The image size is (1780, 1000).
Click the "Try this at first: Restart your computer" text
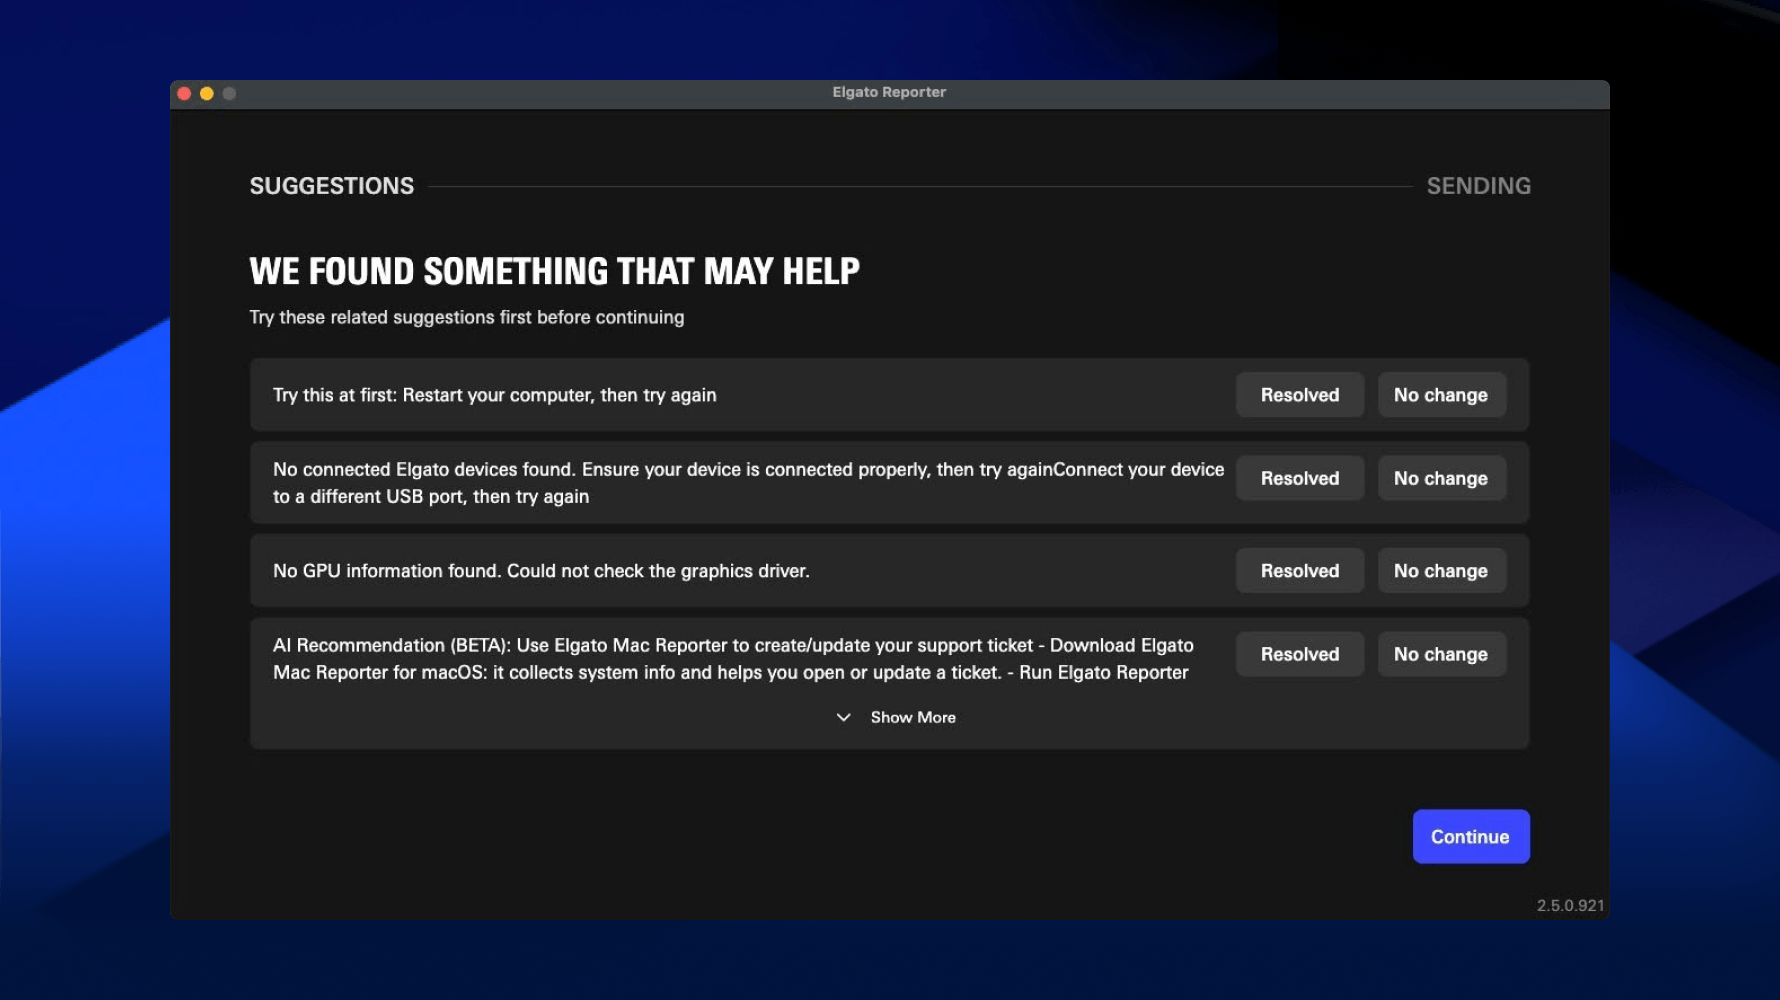click(495, 395)
